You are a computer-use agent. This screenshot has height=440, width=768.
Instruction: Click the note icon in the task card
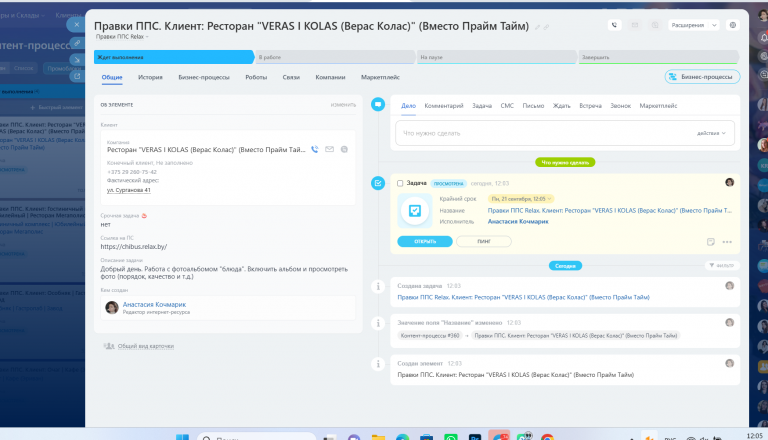[711, 242]
